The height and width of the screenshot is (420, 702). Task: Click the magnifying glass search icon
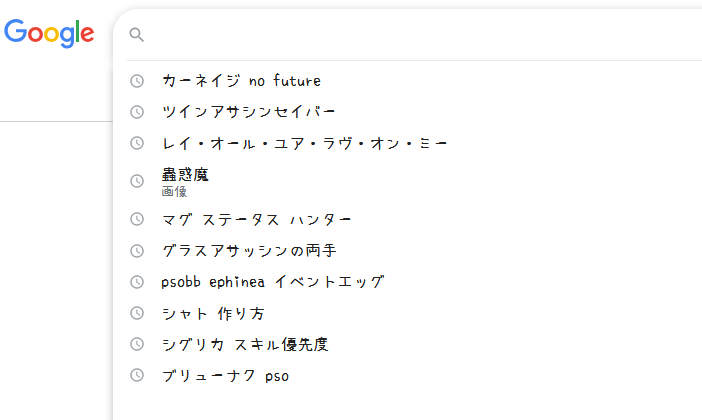(x=137, y=35)
